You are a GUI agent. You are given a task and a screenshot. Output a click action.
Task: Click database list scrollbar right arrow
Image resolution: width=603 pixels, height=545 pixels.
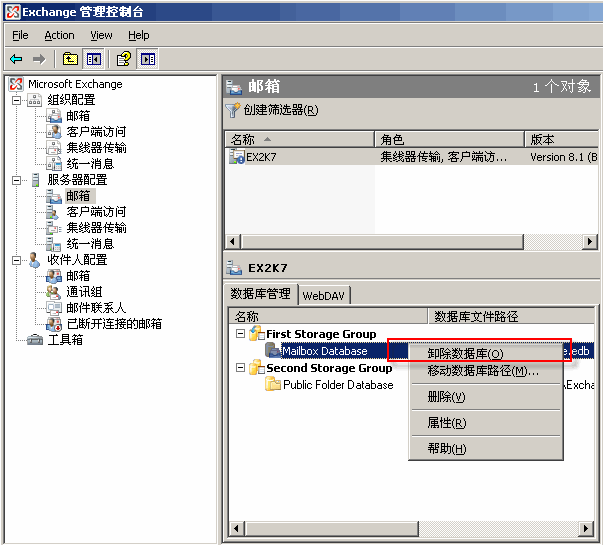(x=585, y=528)
